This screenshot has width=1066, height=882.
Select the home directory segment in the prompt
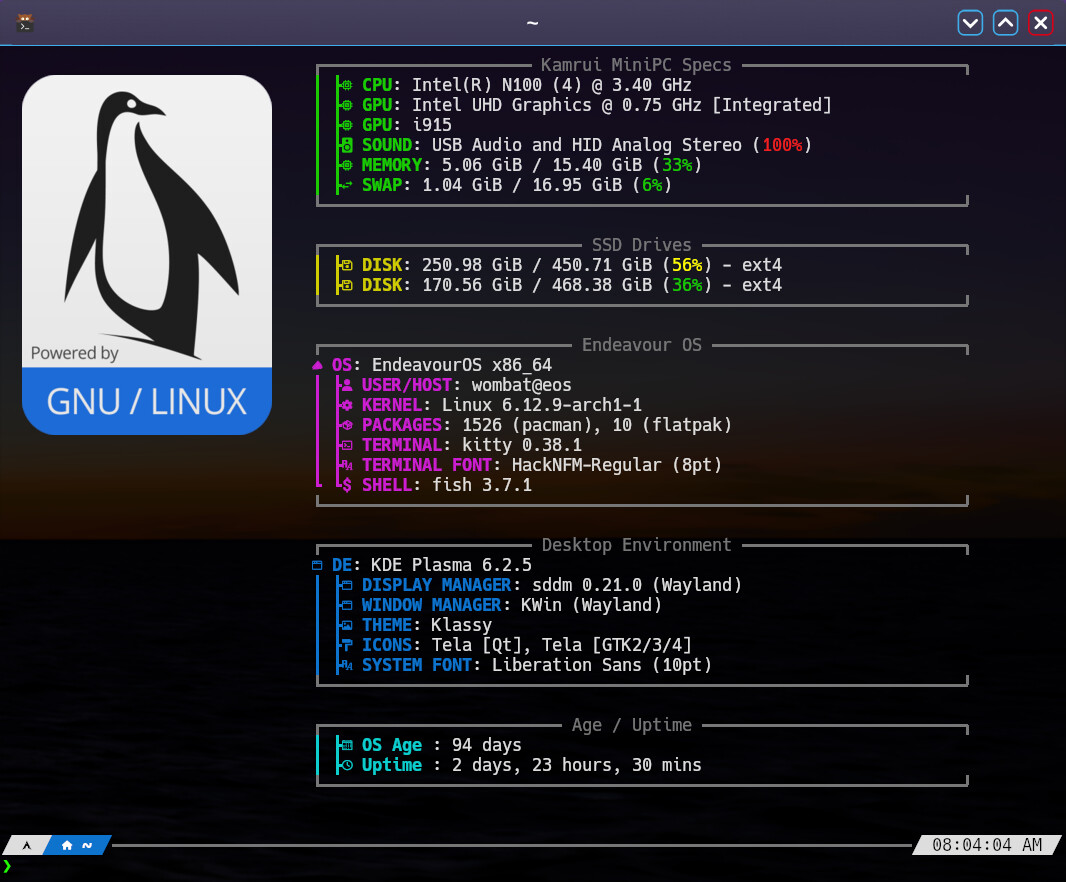77,845
